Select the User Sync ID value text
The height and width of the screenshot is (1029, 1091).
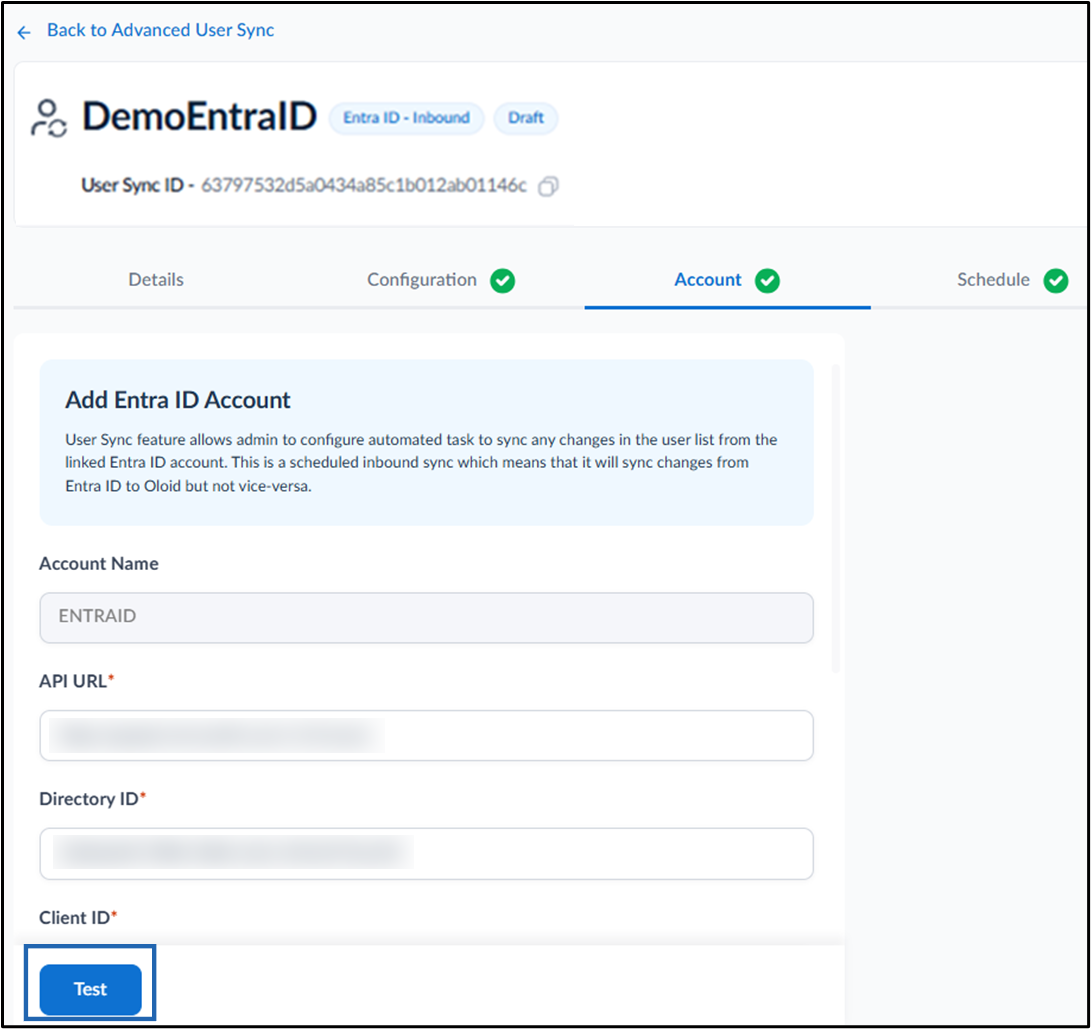point(364,185)
